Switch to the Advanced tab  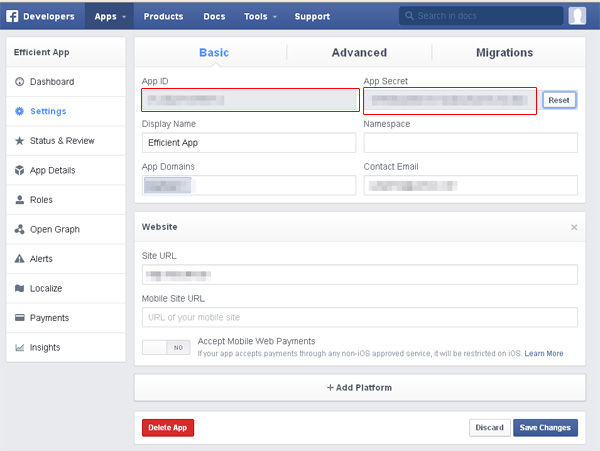point(359,52)
